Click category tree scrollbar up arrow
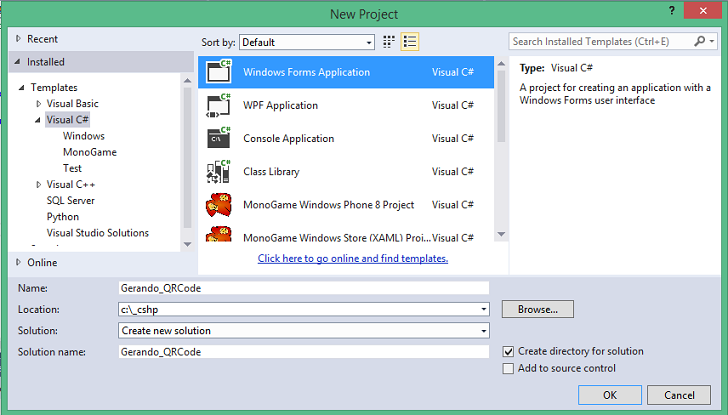728x415 pixels. (188, 80)
